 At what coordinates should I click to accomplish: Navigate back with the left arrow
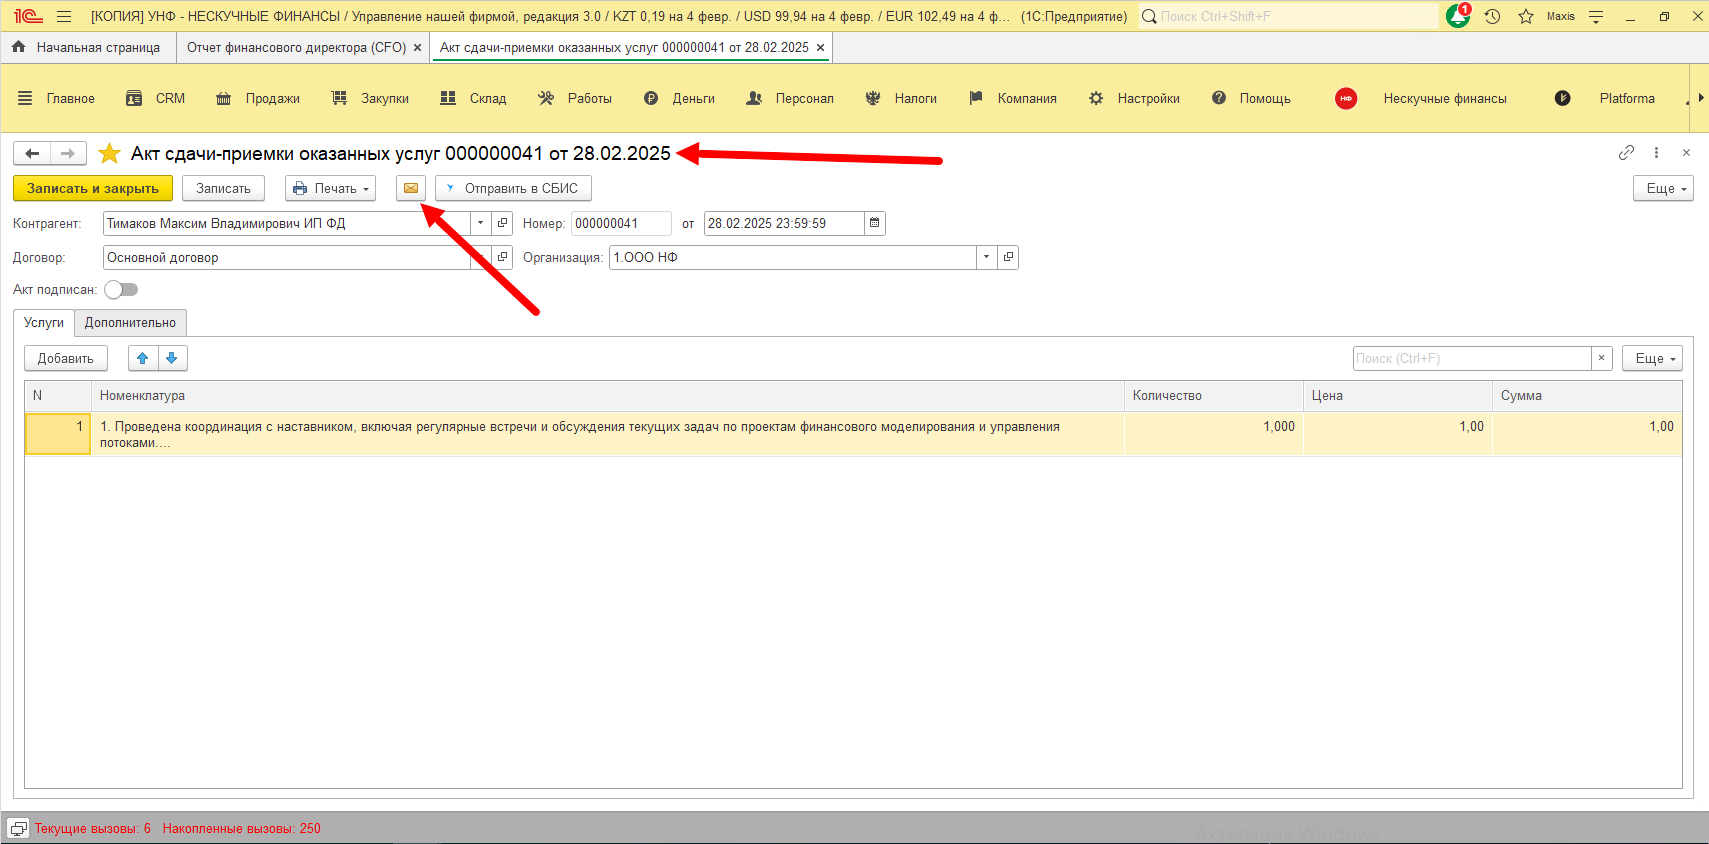click(32, 153)
